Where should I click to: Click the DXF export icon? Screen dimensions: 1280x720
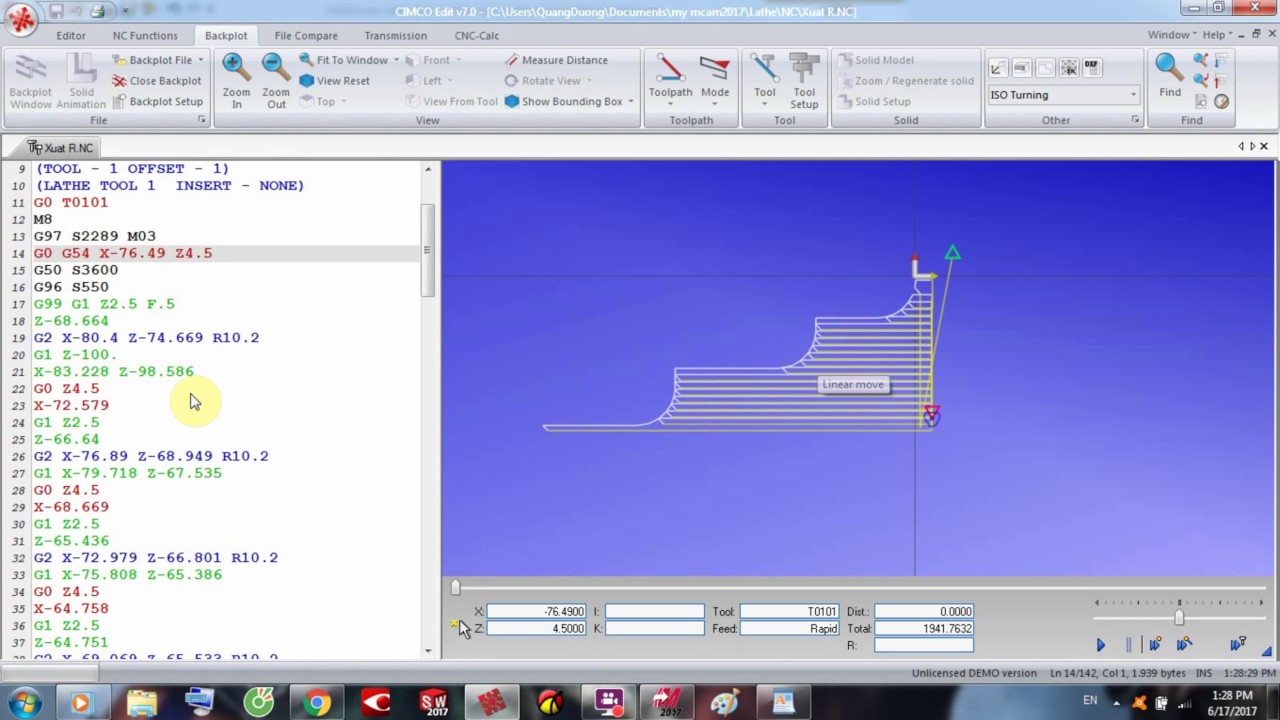[1091, 67]
